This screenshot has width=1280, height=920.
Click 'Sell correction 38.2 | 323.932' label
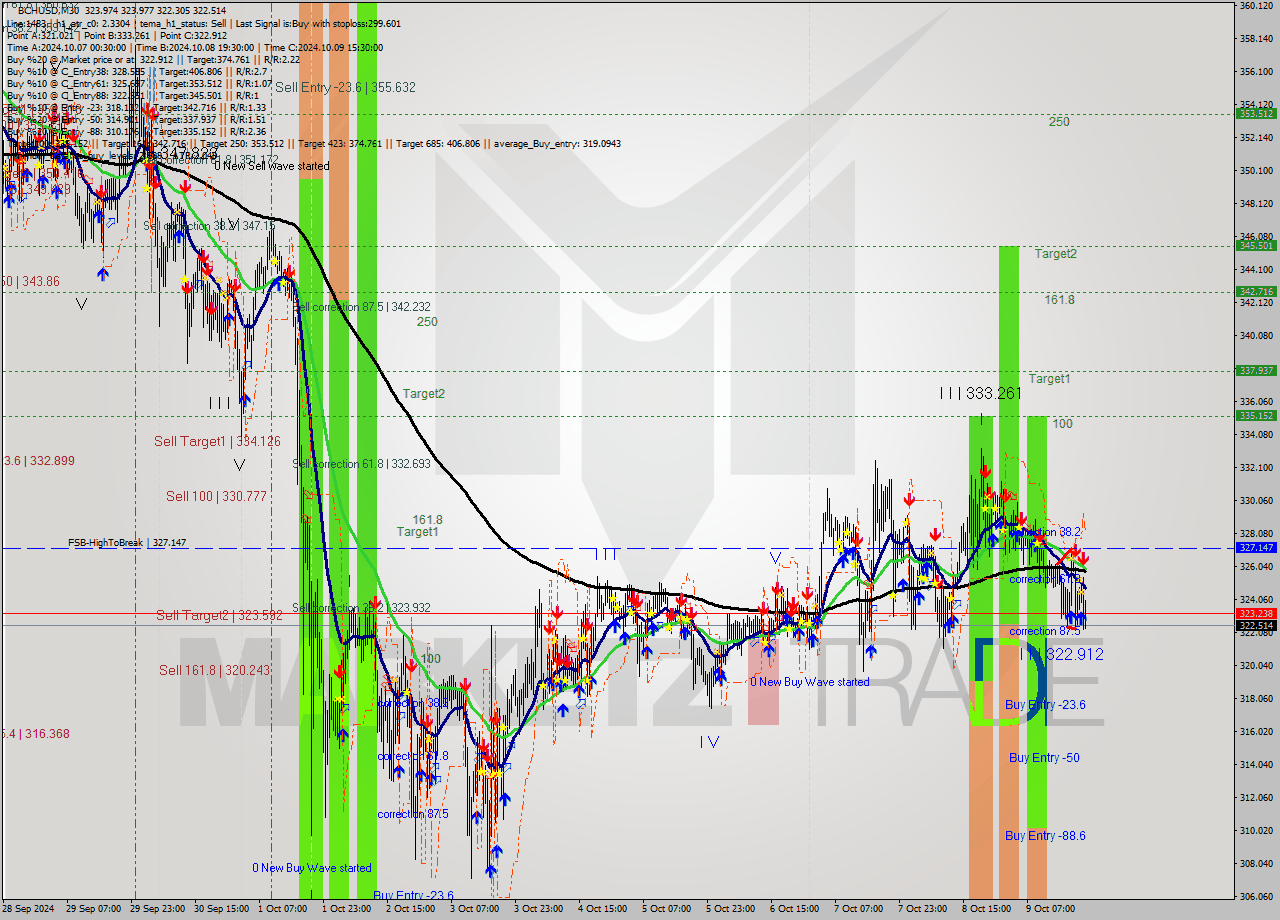coord(361,608)
